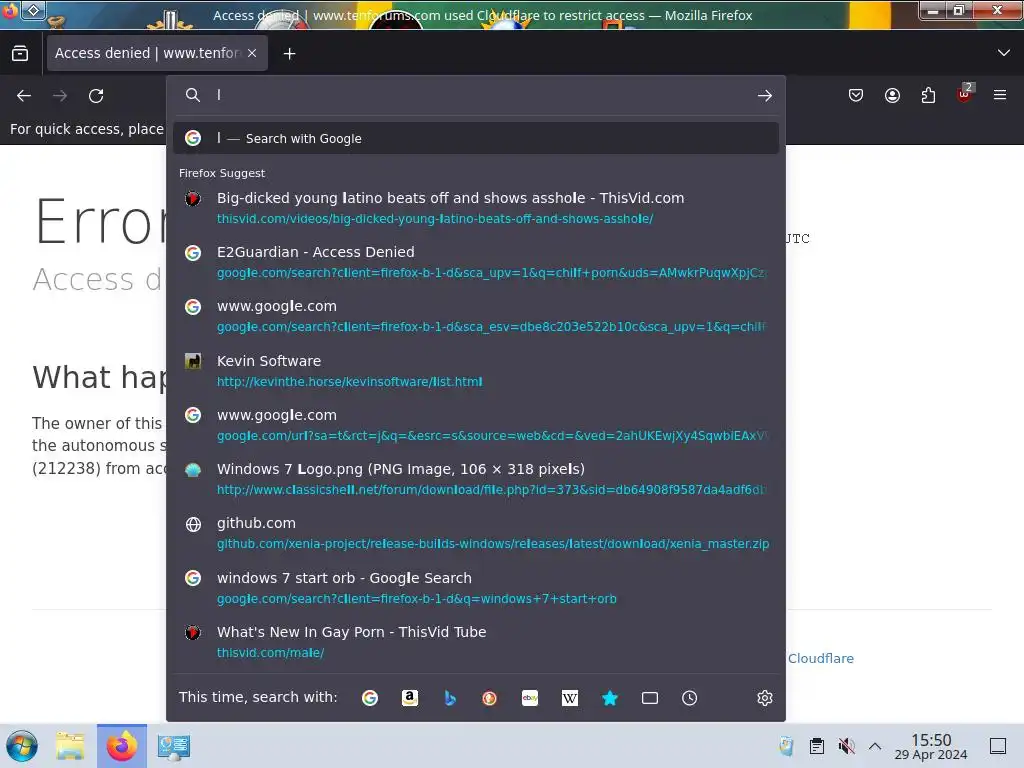Open the github.com xenia_master.zip suggestion
The width and height of the screenshot is (1024, 768).
click(476, 533)
